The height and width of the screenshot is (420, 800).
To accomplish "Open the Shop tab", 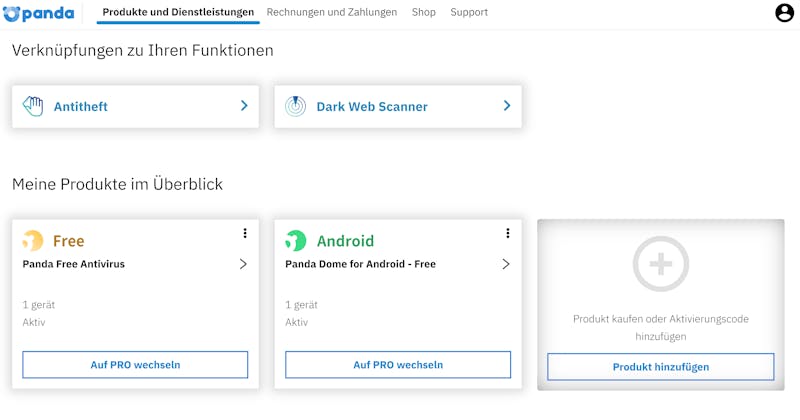I will tap(423, 12).
